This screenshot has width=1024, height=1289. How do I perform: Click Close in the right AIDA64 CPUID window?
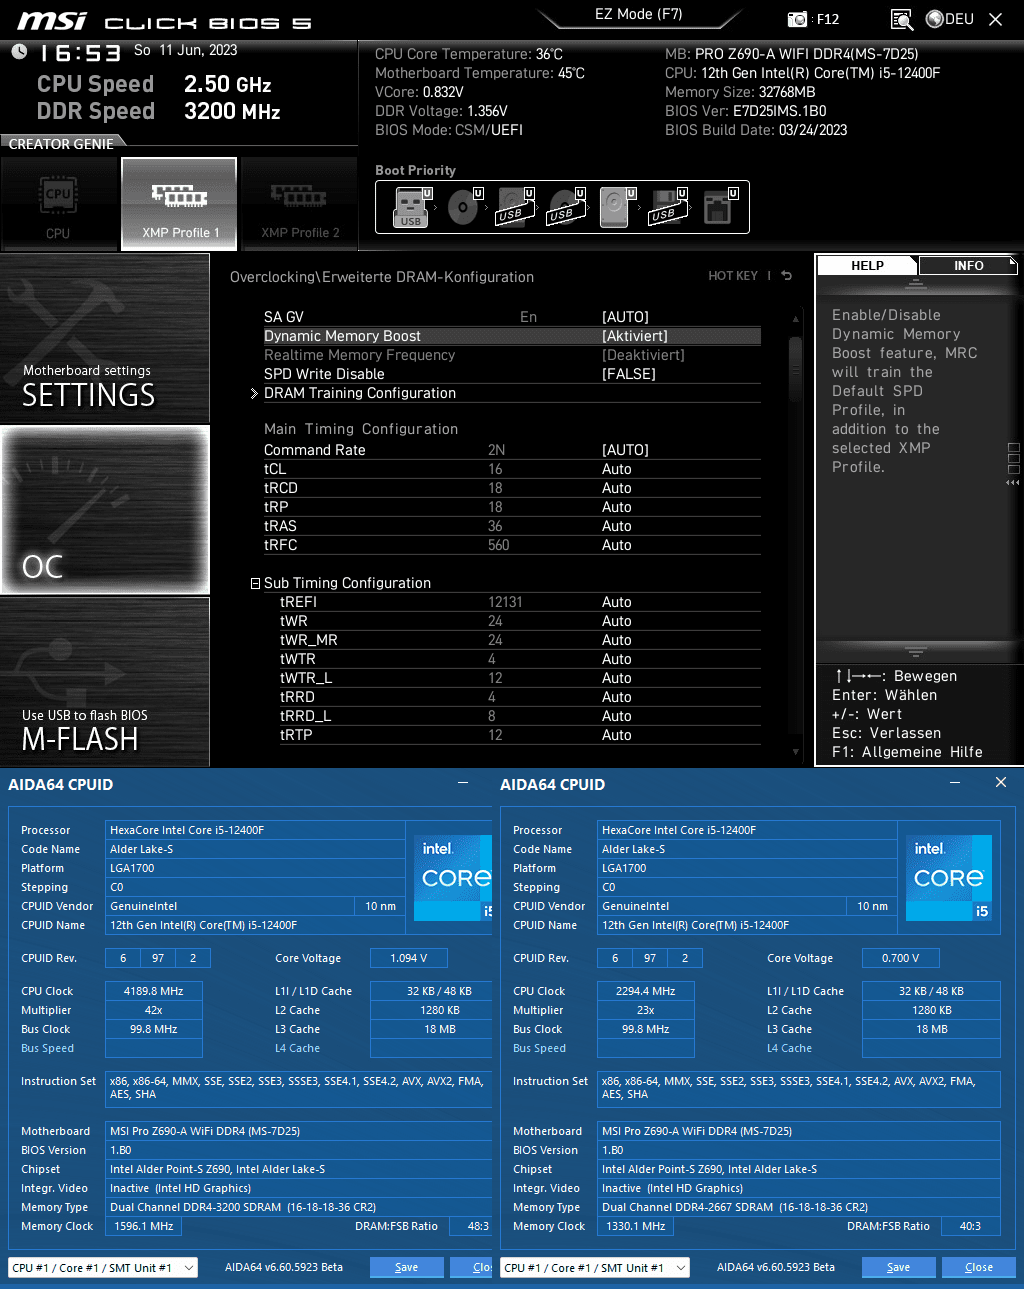[978, 1267]
